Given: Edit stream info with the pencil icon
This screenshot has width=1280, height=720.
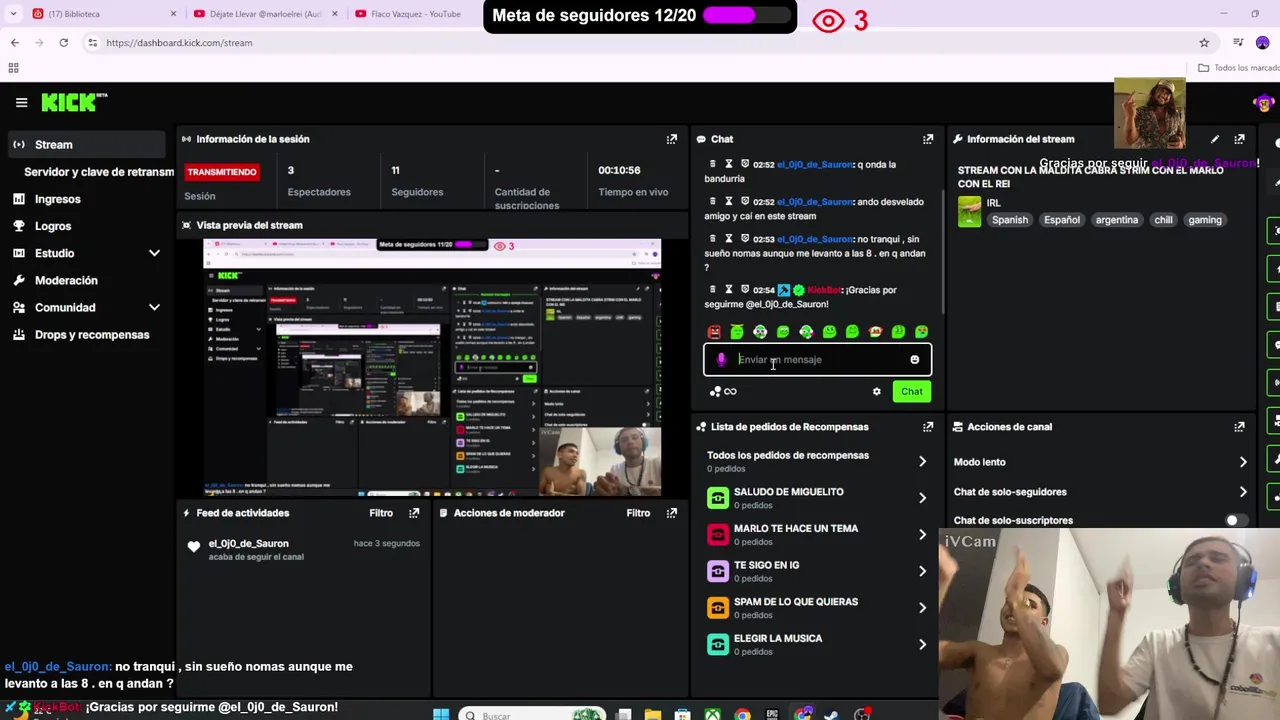Looking at the screenshot, I should coord(1214,139).
